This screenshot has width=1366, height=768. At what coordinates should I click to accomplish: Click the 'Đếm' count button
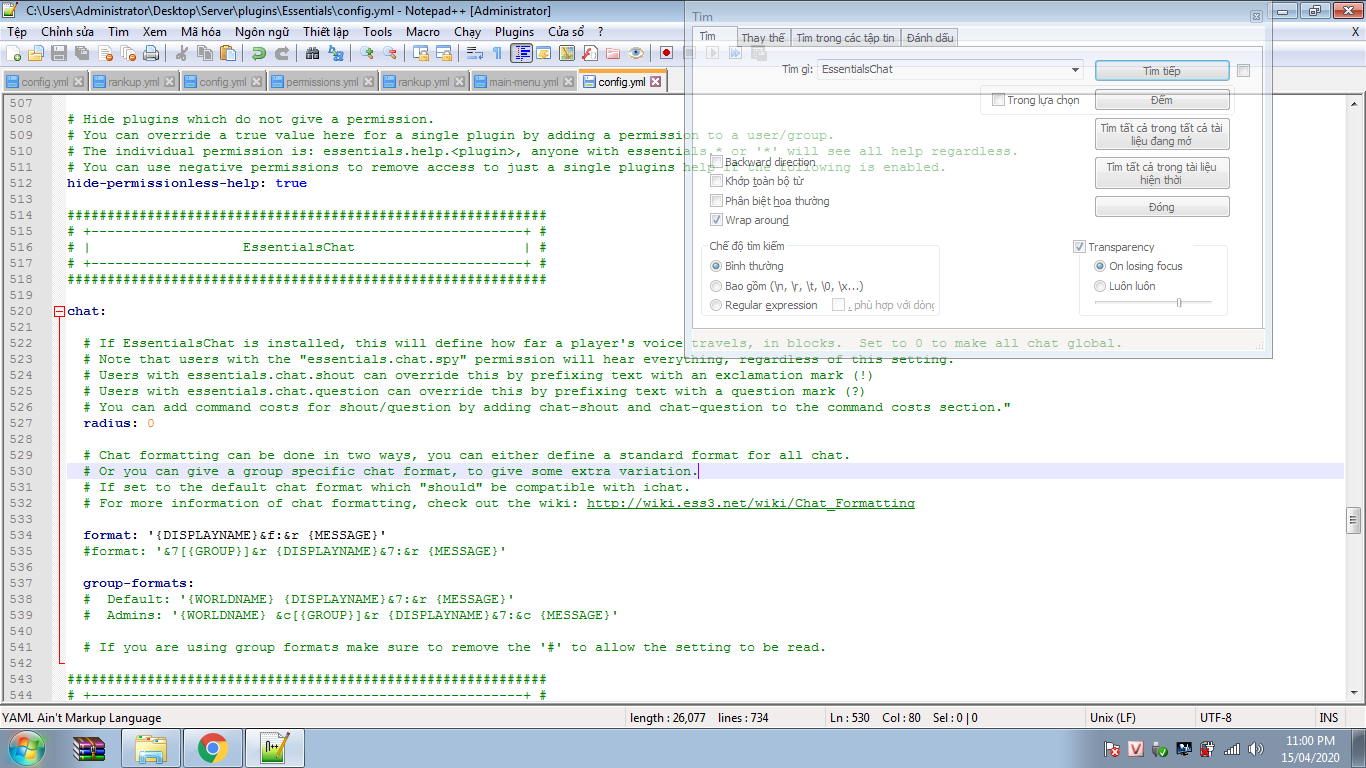coord(1161,100)
